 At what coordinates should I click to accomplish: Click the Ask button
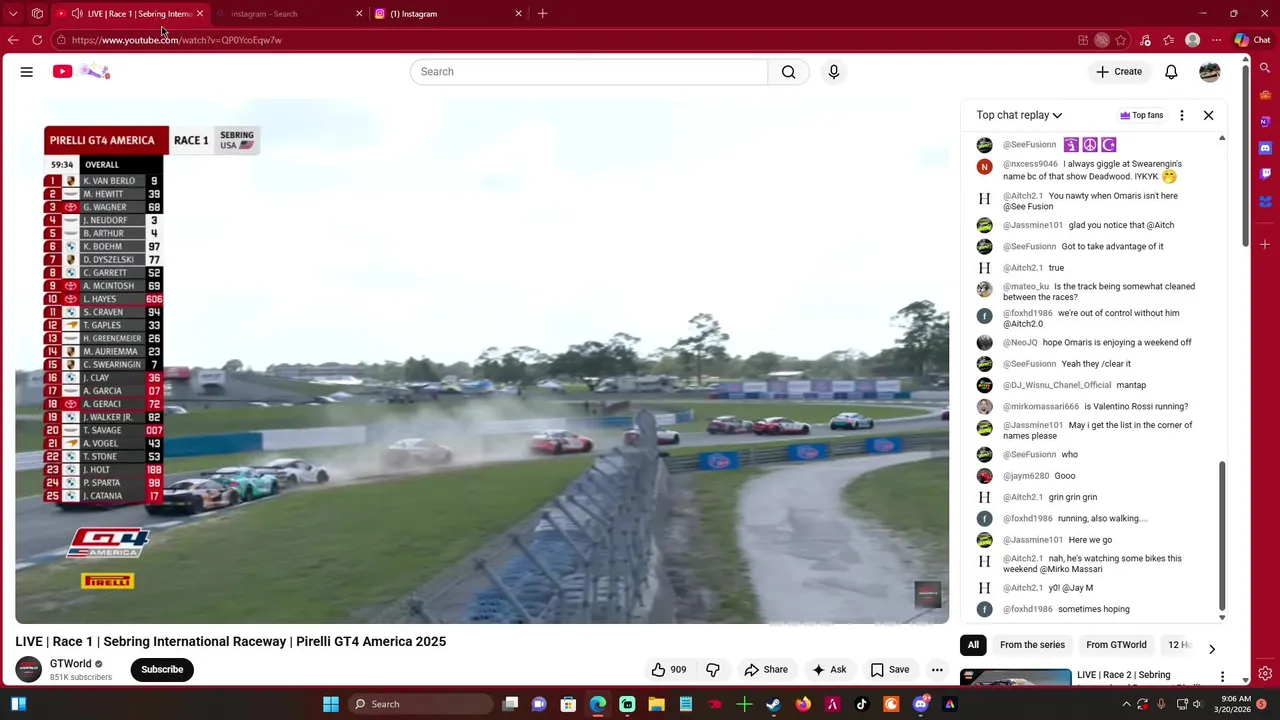[x=829, y=670]
